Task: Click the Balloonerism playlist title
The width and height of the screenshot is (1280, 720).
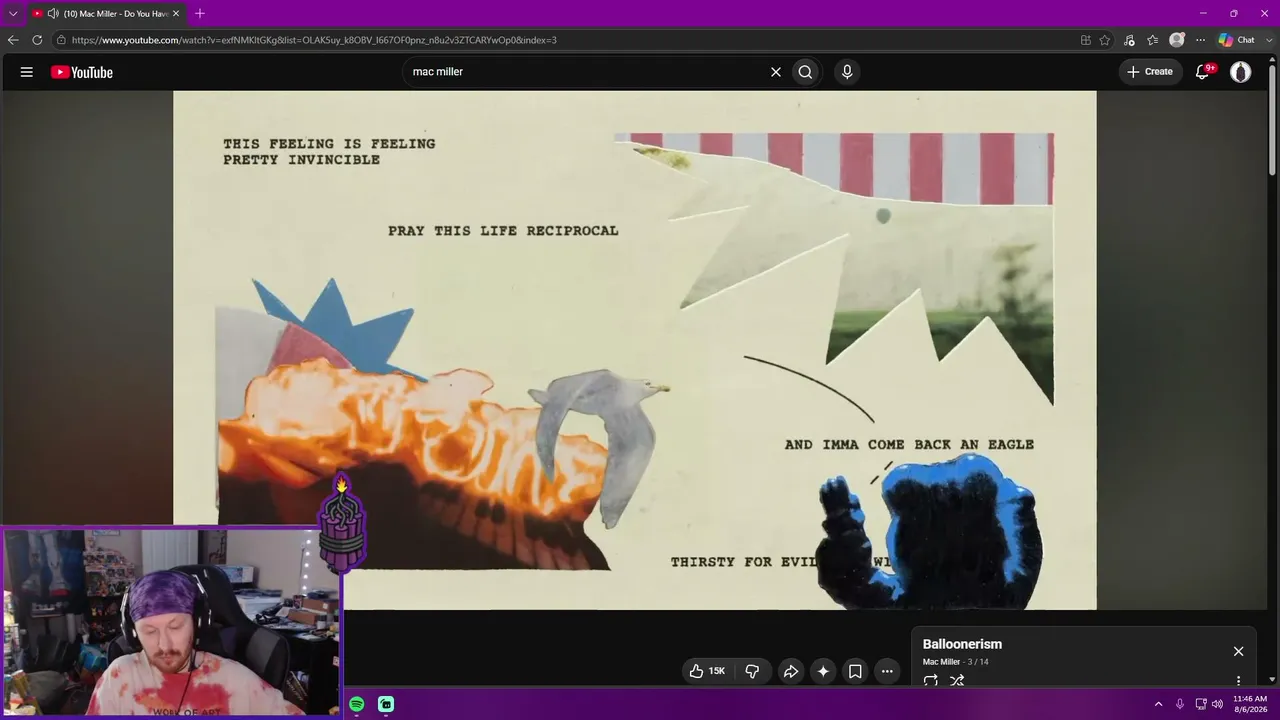Action: point(962,644)
